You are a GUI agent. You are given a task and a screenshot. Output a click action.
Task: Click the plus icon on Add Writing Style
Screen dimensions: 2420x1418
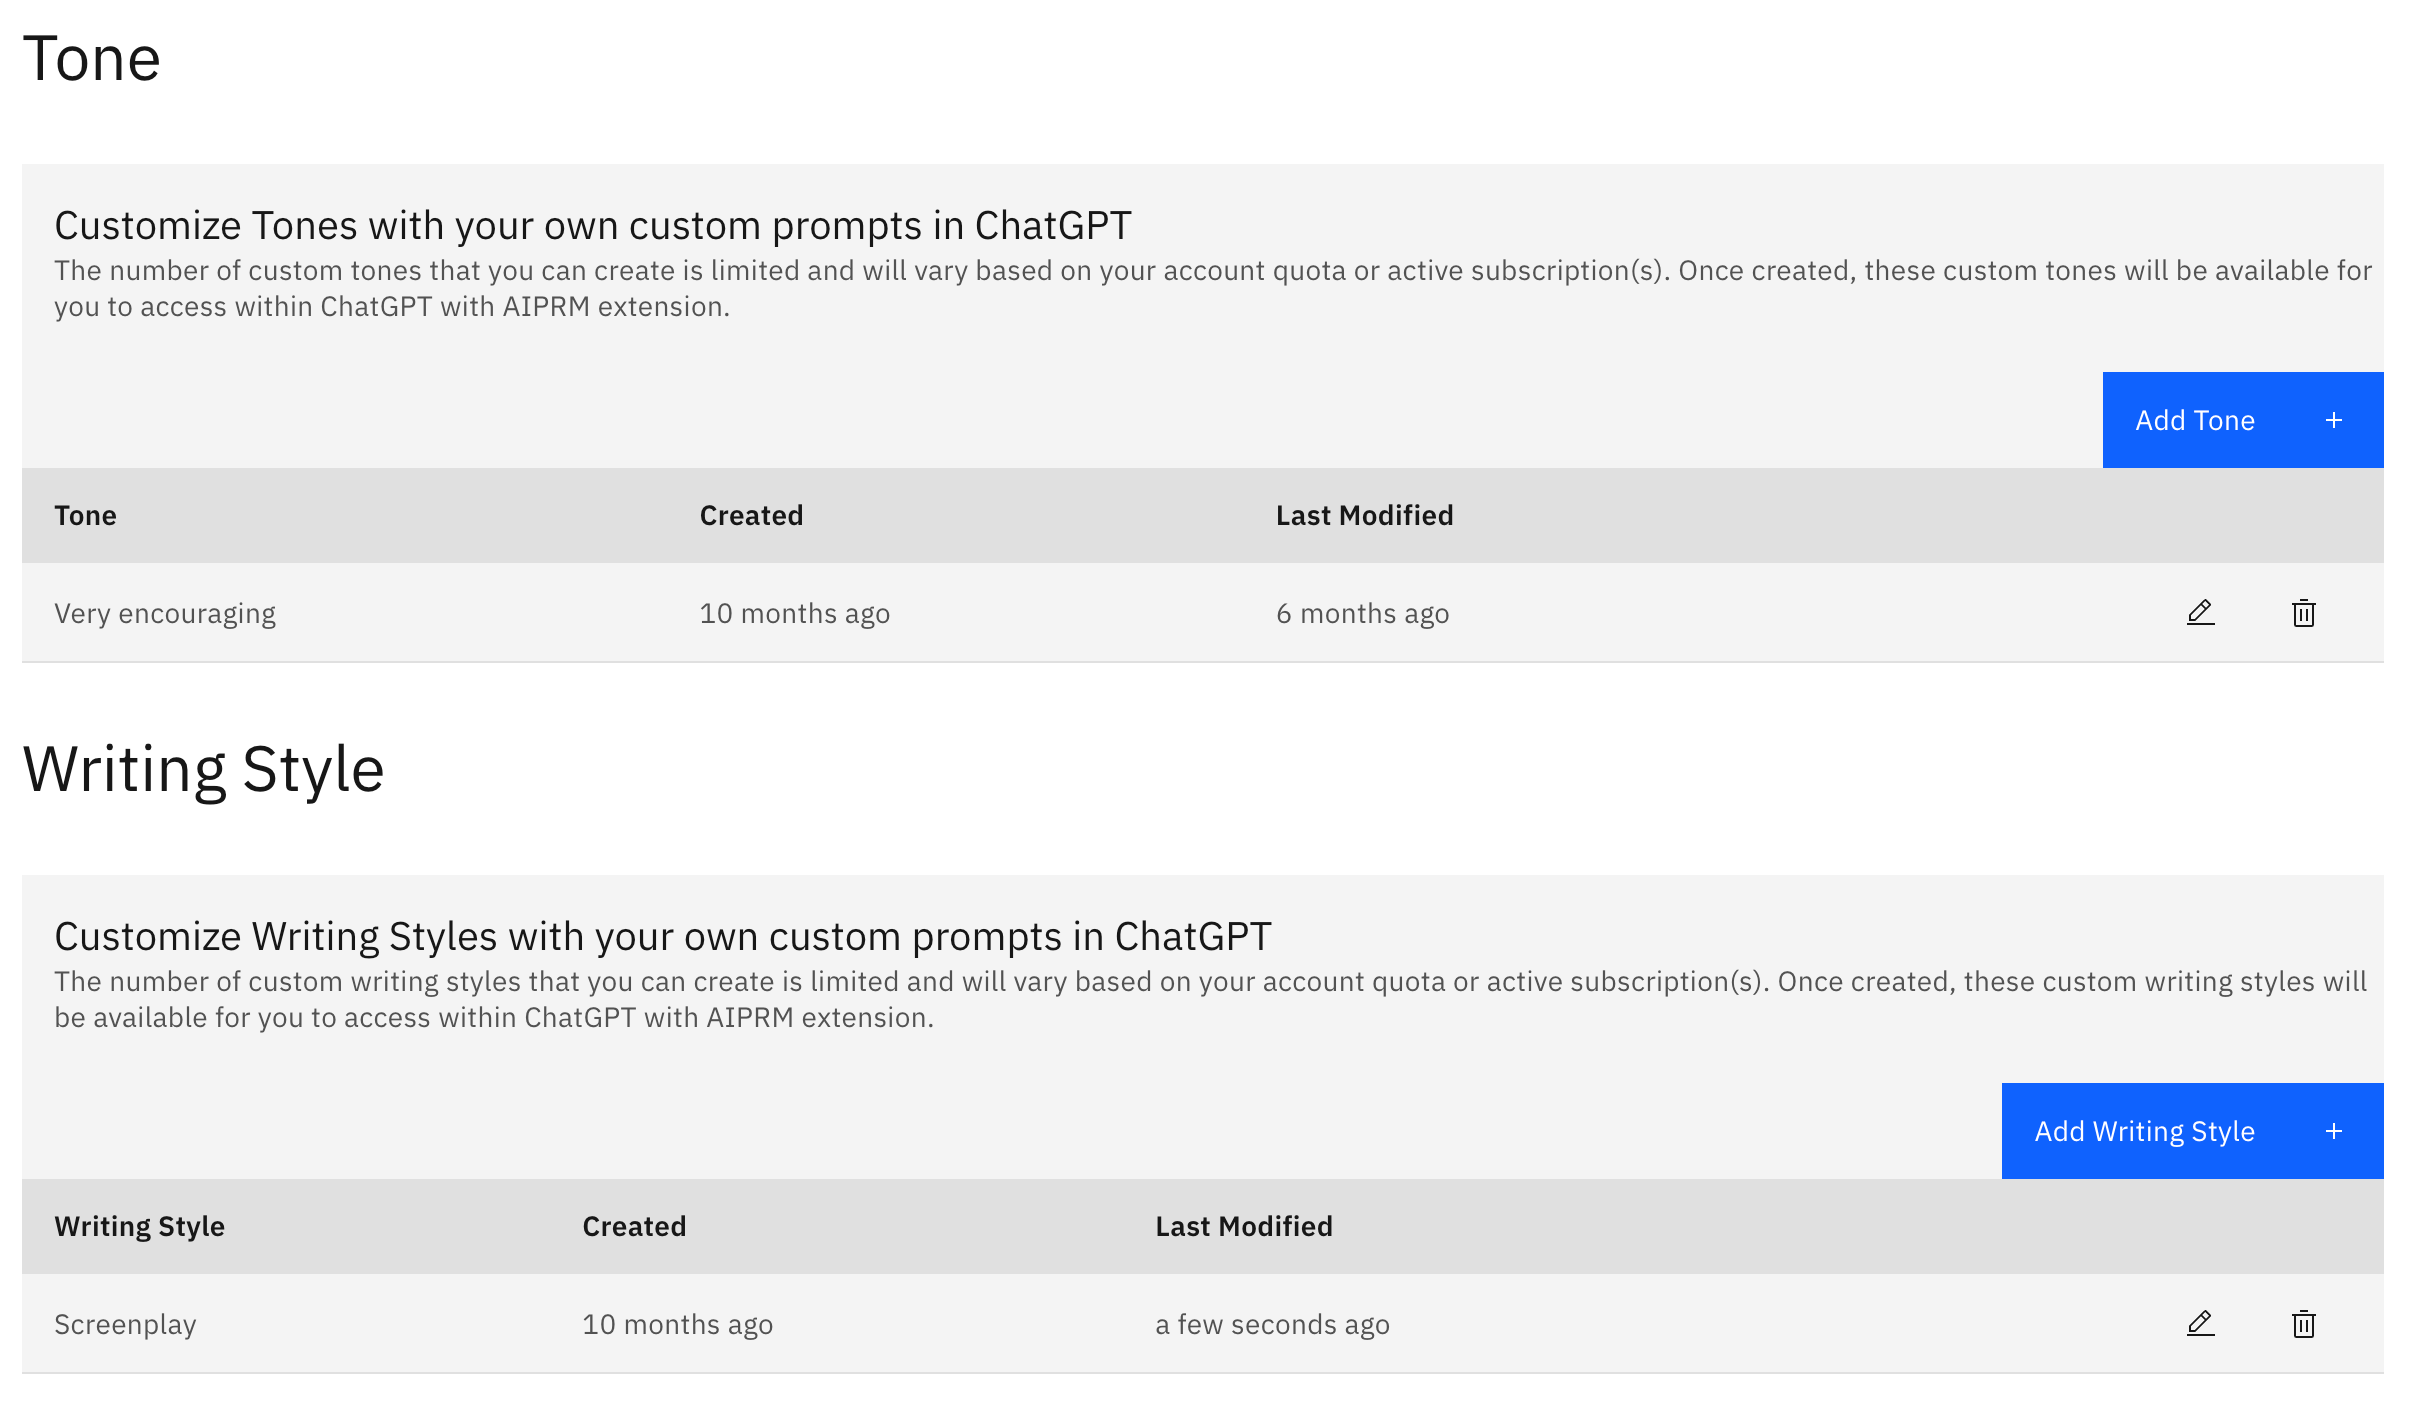(x=2334, y=1131)
